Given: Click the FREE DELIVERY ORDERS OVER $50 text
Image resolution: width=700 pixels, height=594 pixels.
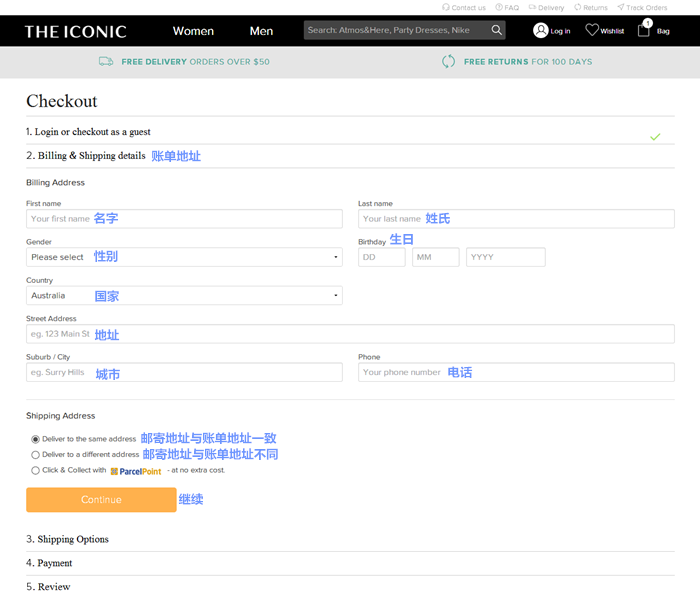Looking at the screenshot, I should click(x=196, y=62).
